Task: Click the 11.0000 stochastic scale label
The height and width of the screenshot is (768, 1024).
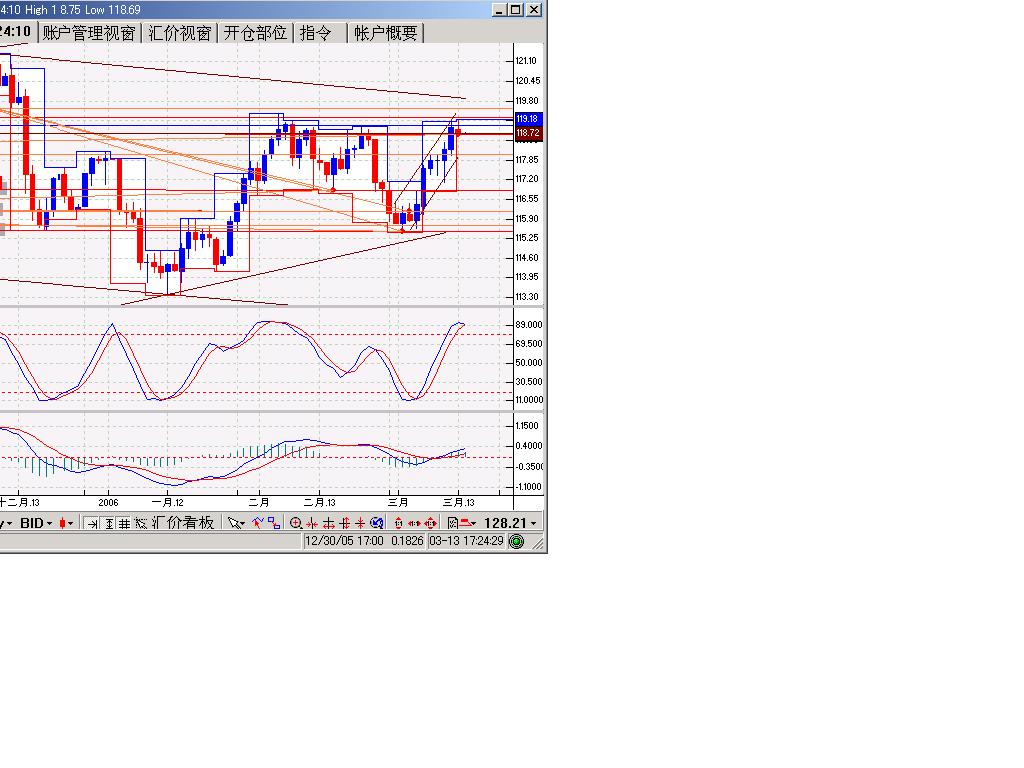Action: click(528, 400)
